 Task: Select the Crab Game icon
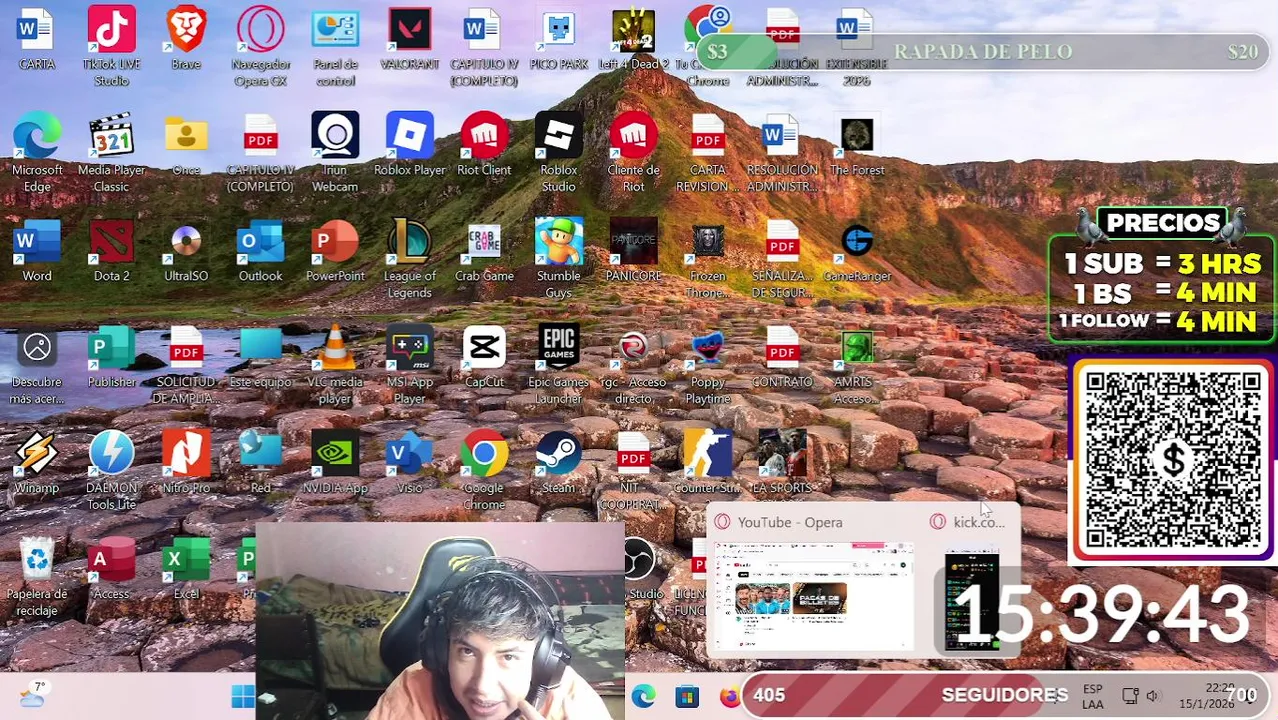(484, 252)
